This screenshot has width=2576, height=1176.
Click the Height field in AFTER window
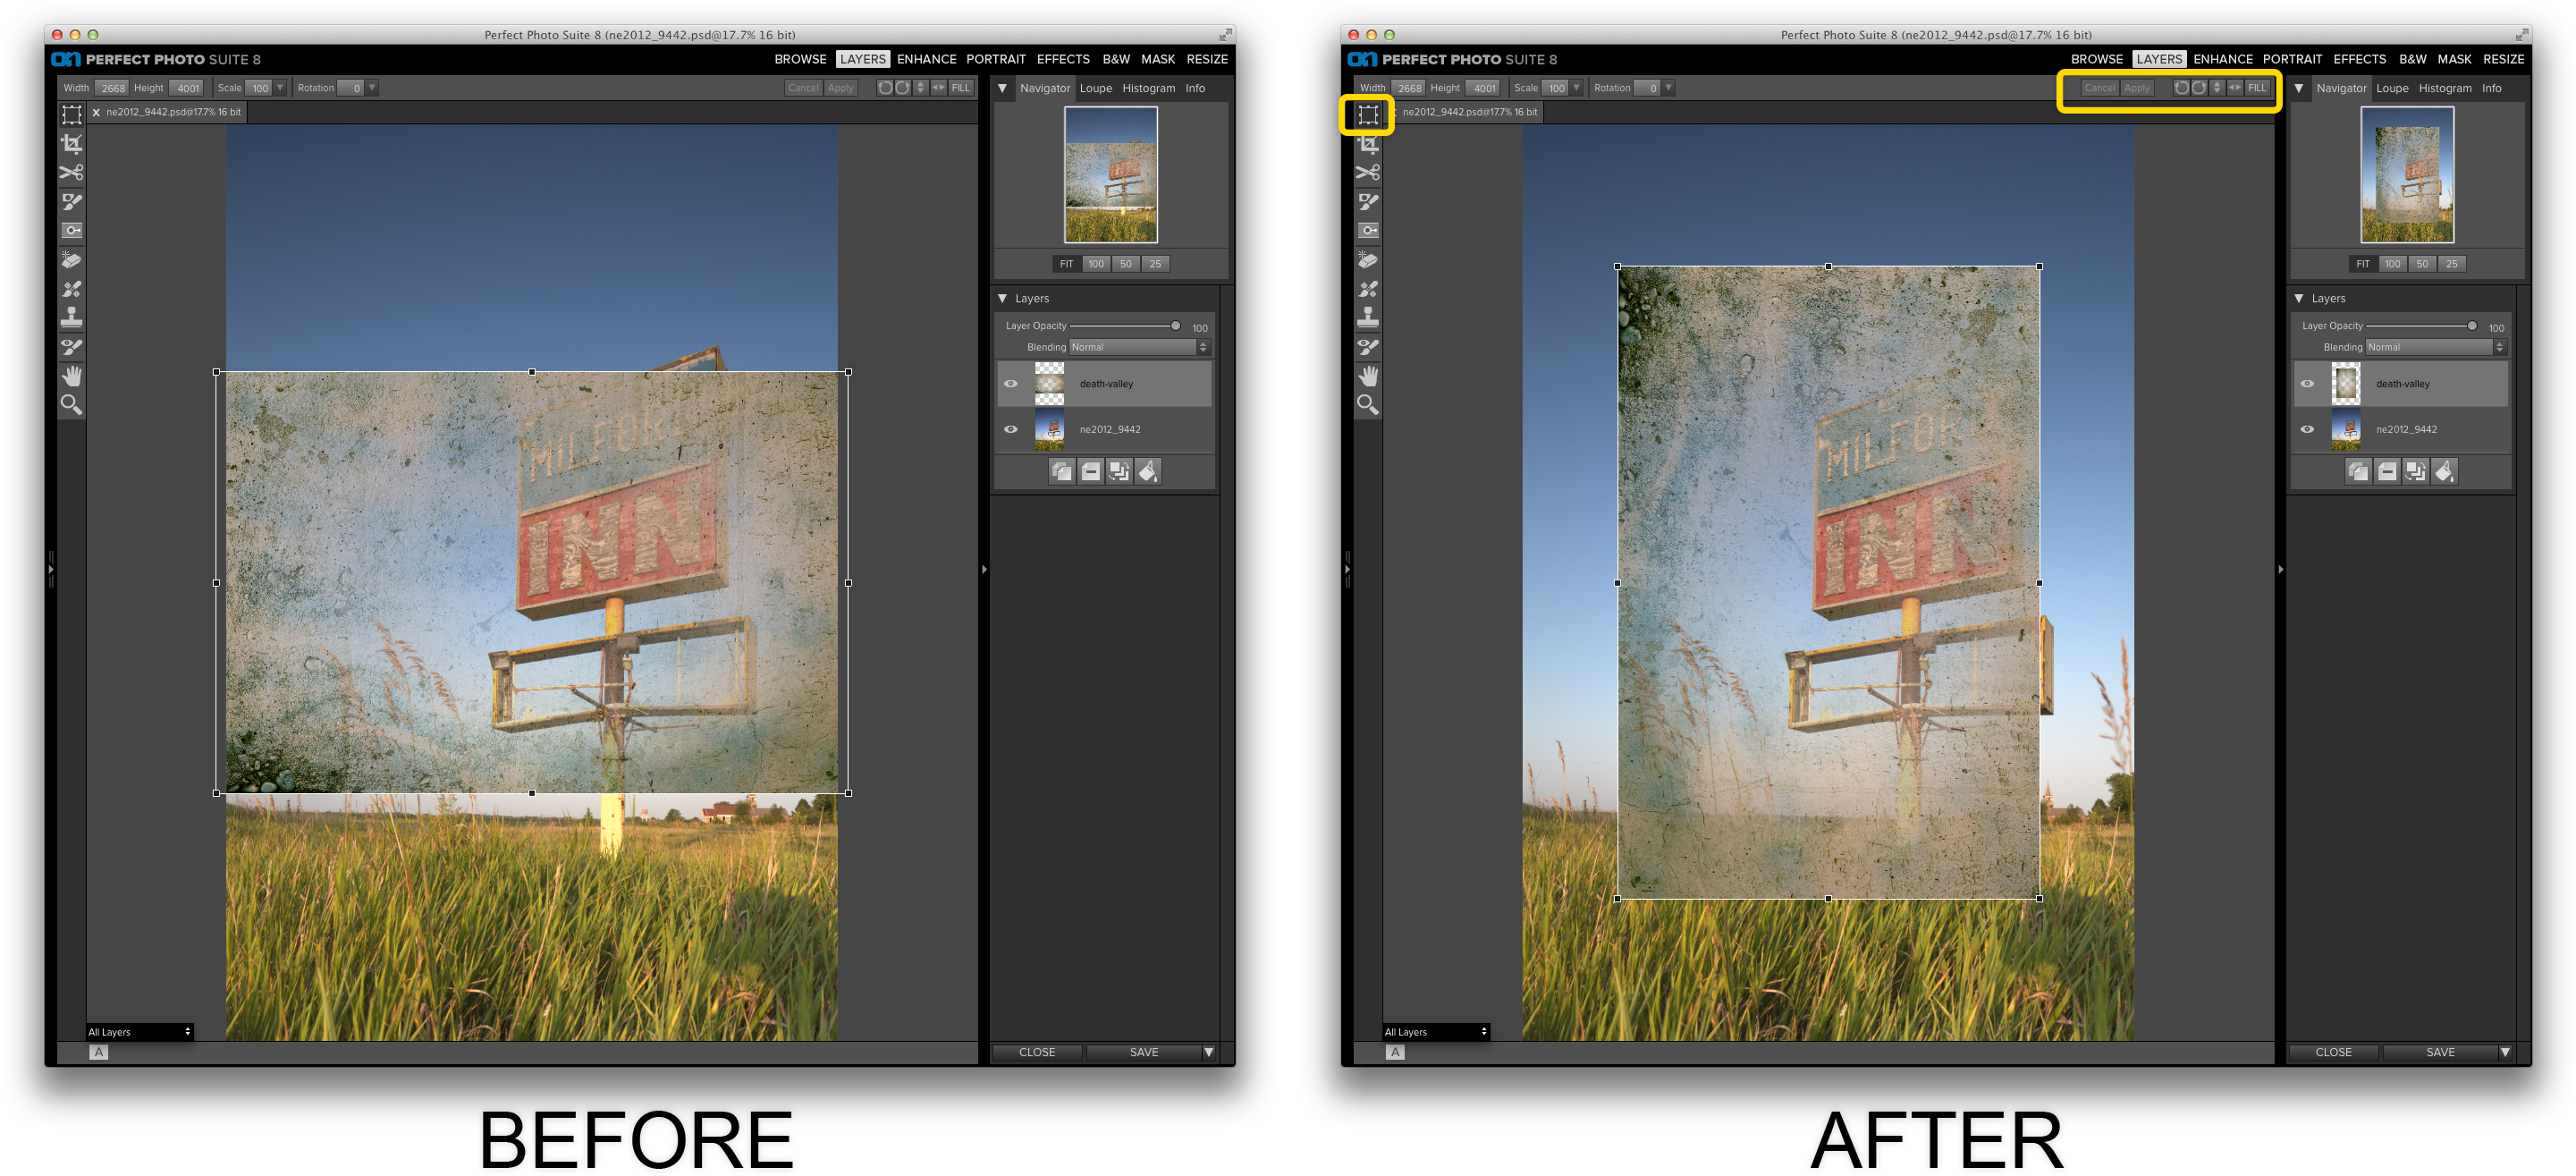point(1483,88)
